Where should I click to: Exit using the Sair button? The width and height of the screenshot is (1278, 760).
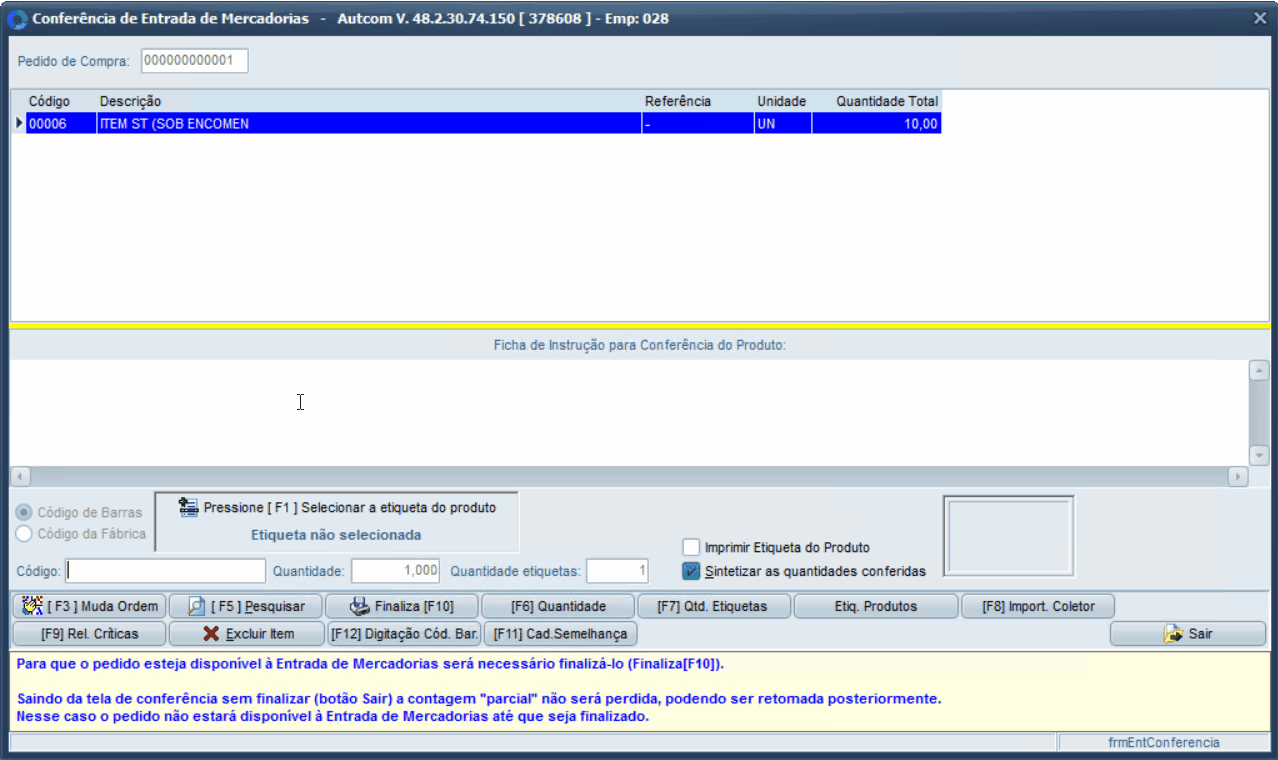point(1188,634)
